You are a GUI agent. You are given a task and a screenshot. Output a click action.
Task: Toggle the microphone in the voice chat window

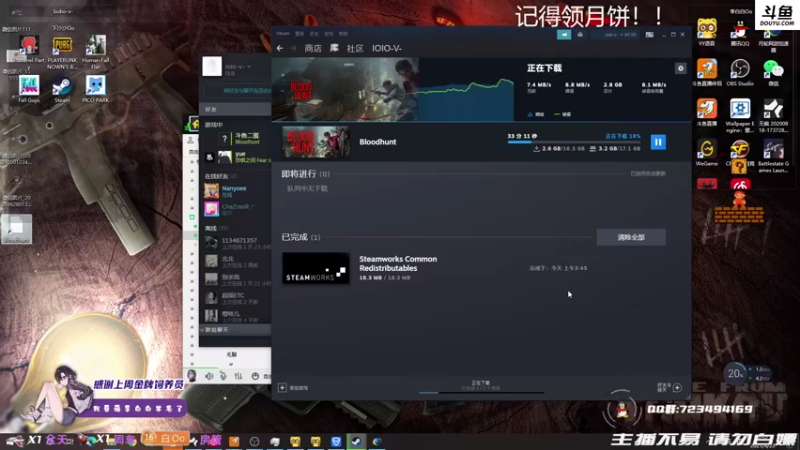(x=223, y=376)
